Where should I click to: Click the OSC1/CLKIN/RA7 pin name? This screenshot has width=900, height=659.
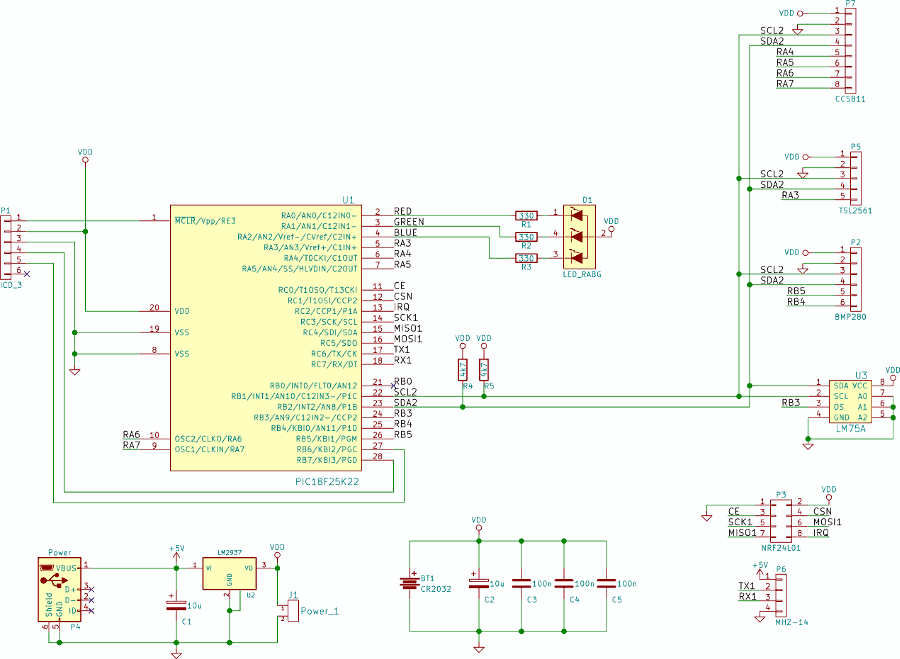(x=210, y=449)
